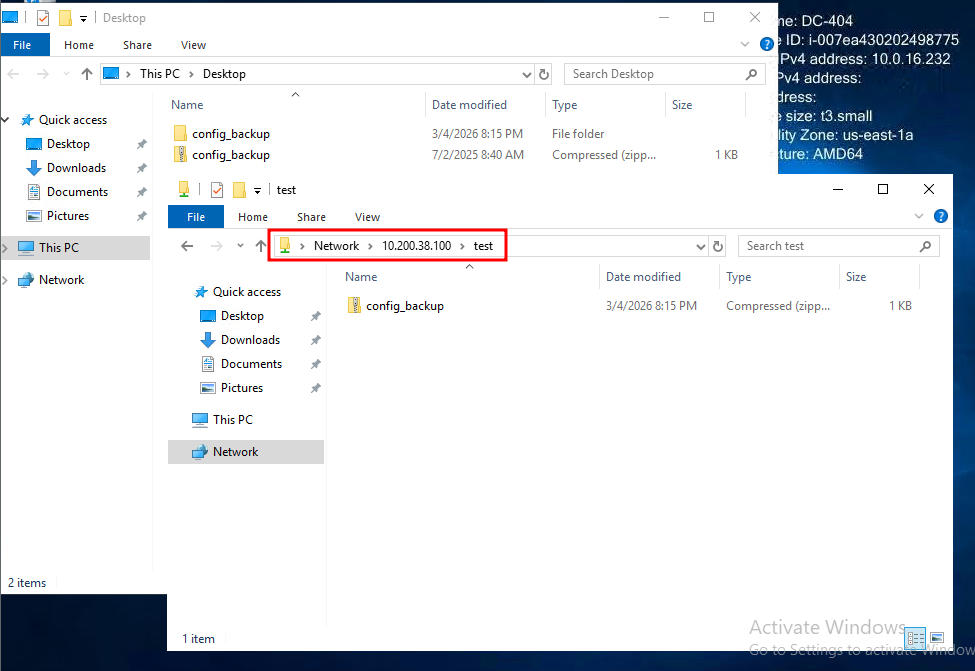Click the refresh icon in the test window address bar
975x671 pixels.
717,246
